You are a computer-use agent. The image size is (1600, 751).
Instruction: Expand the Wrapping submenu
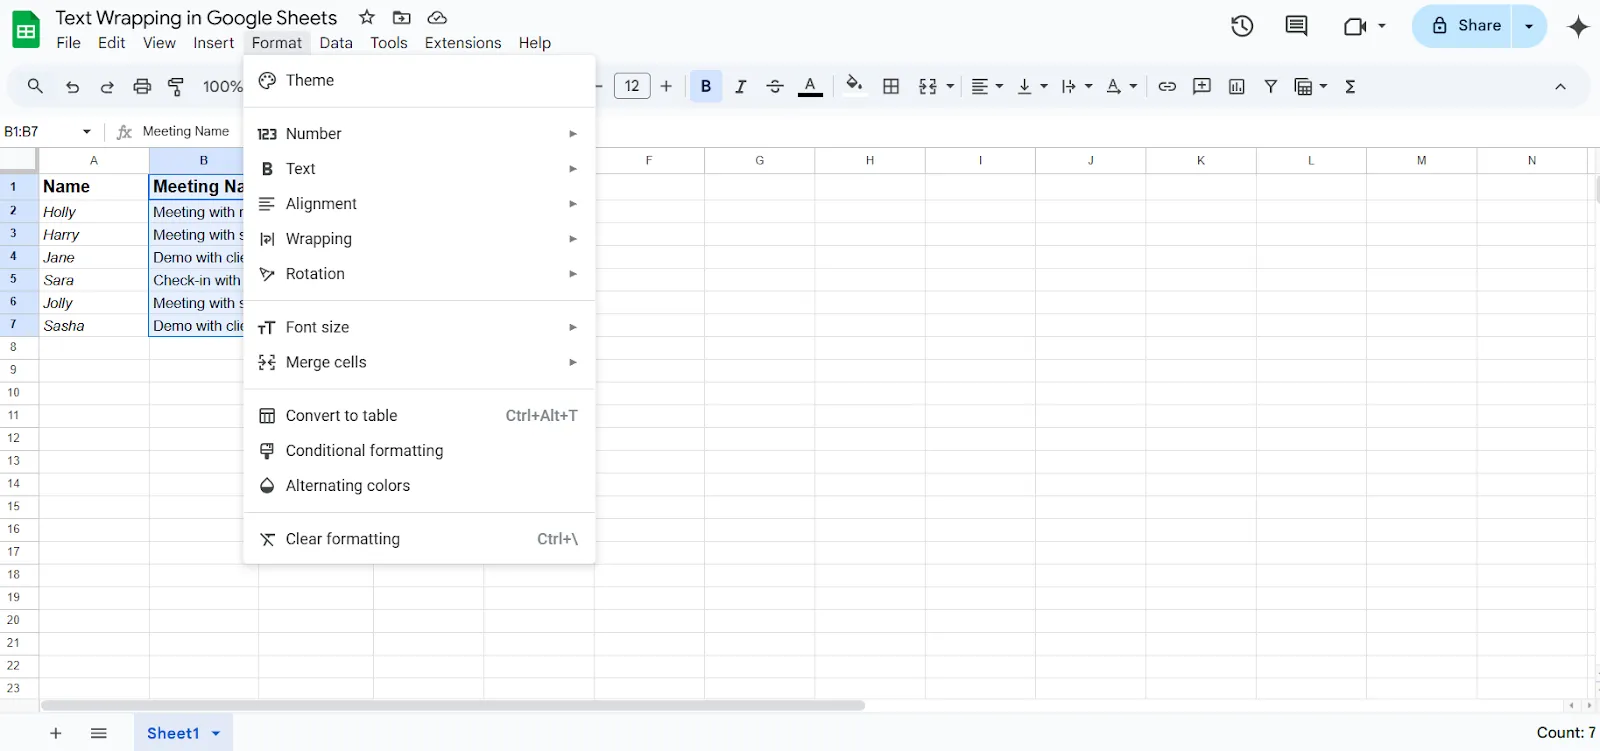pos(420,239)
